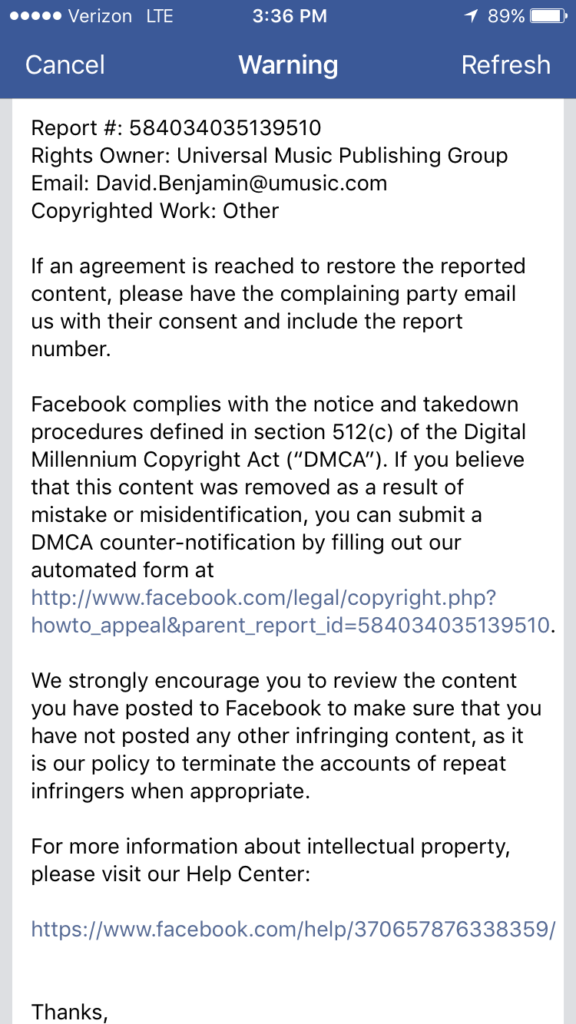Tap the Rights Owner Universal Music line
This screenshot has width=576, height=1024.
click(x=269, y=155)
